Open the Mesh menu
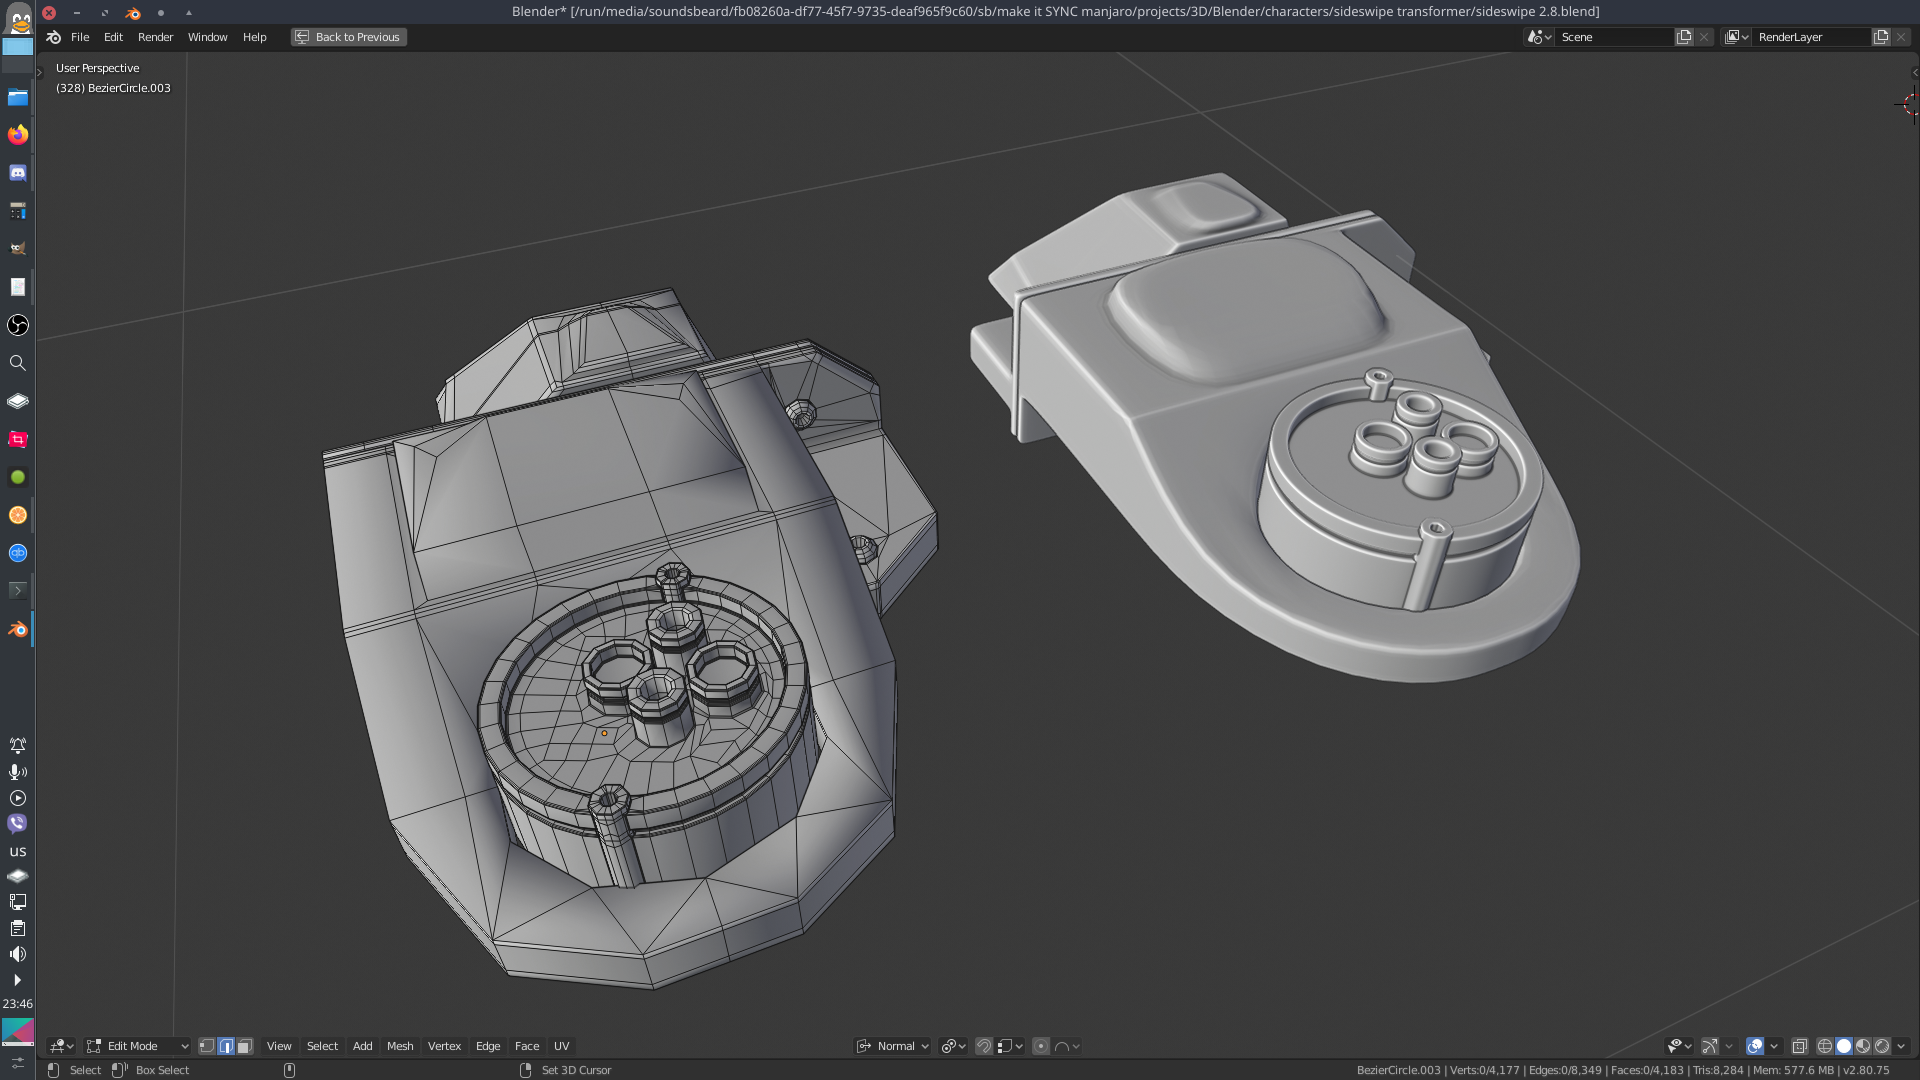This screenshot has width=1920, height=1080. pos(400,1046)
